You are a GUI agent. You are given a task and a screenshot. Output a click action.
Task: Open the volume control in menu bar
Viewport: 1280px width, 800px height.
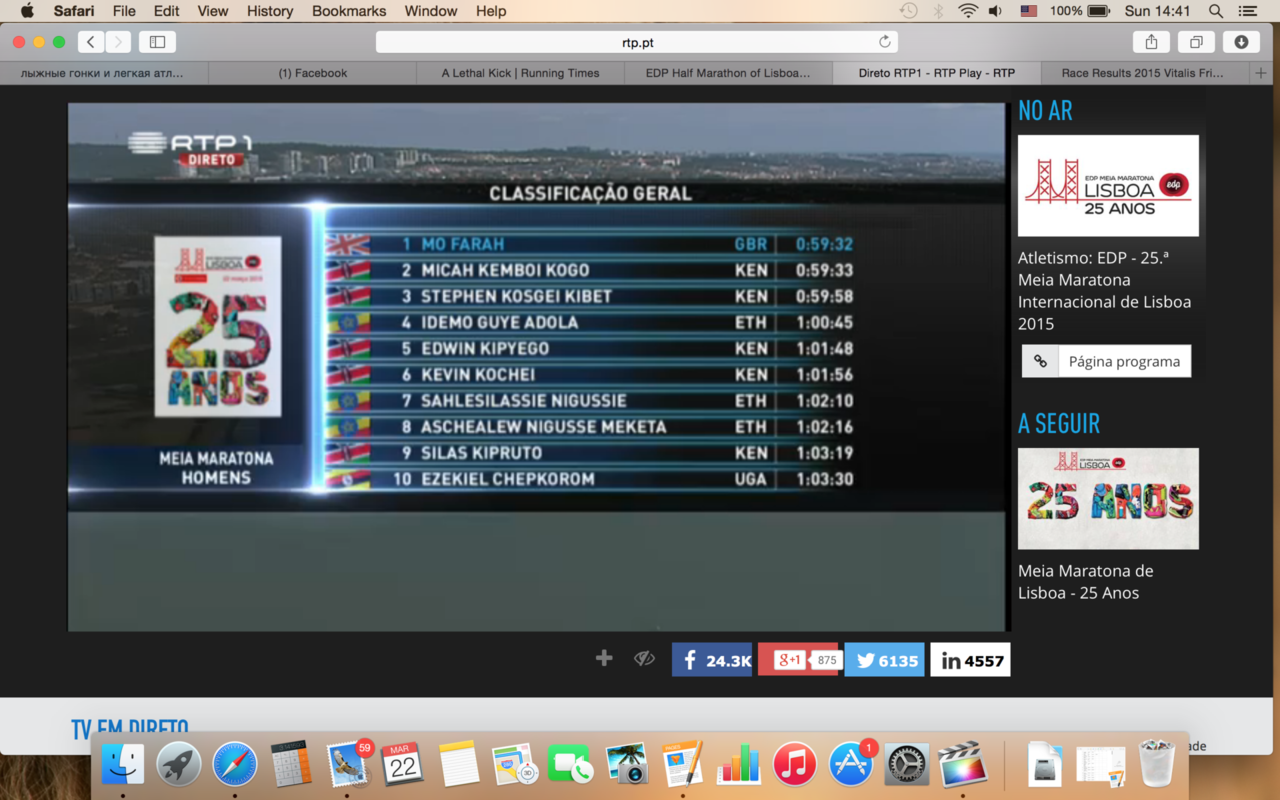(x=996, y=11)
